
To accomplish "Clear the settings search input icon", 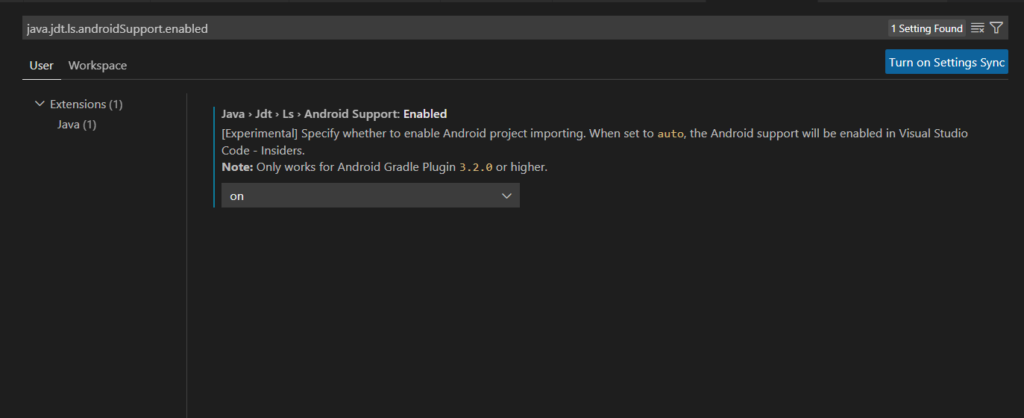I will [x=977, y=28].
